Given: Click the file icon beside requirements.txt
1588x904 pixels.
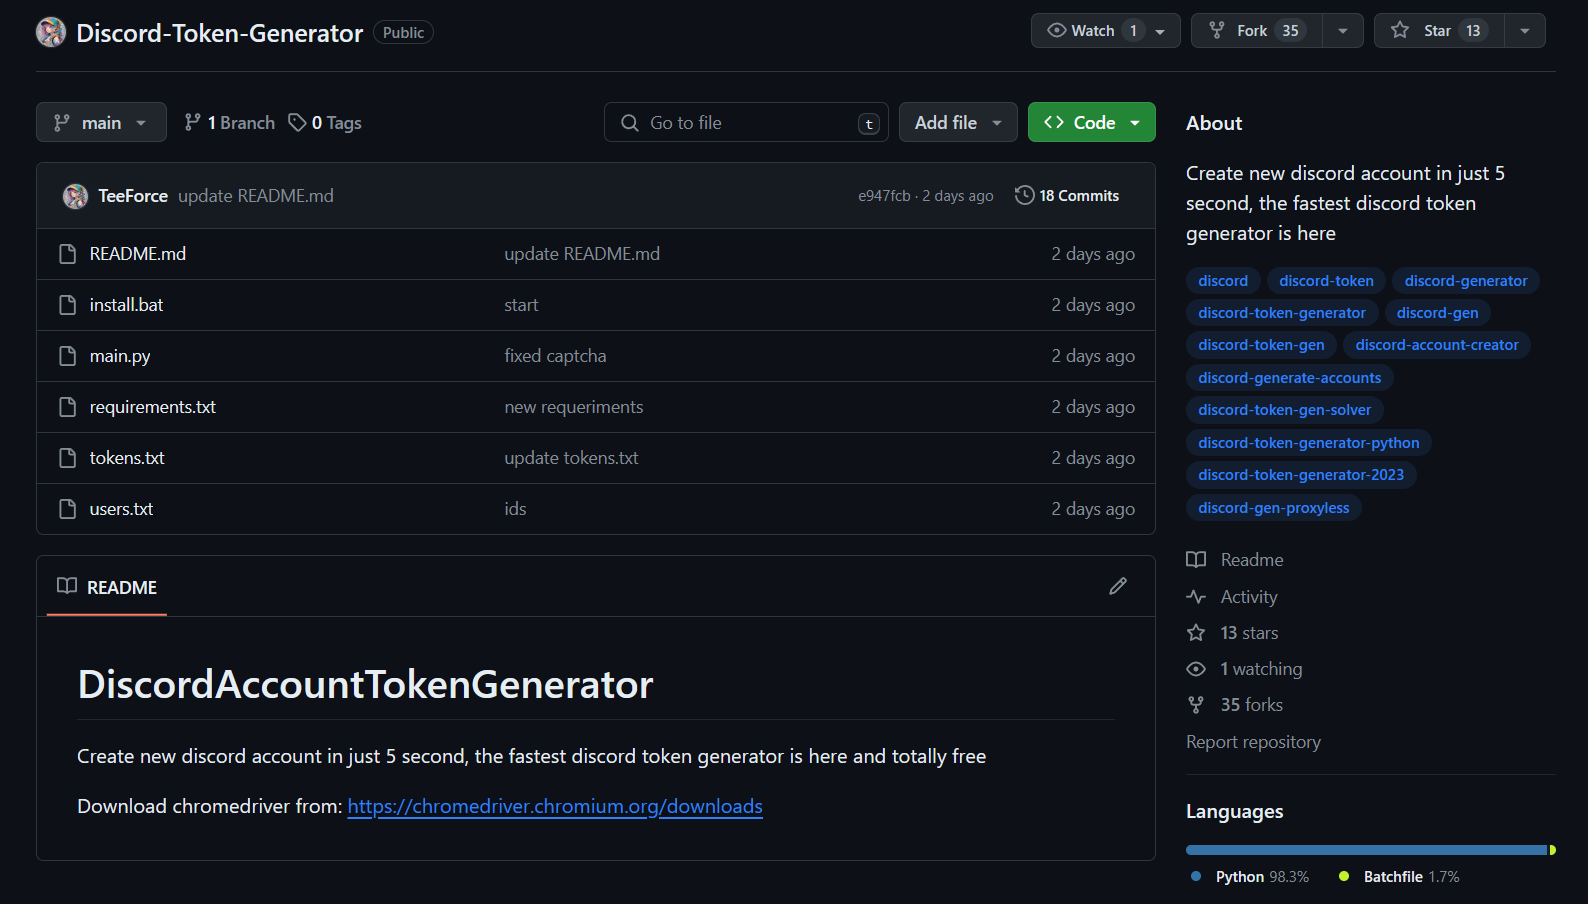Looking at the screenshot, I should tap(67, 407).
